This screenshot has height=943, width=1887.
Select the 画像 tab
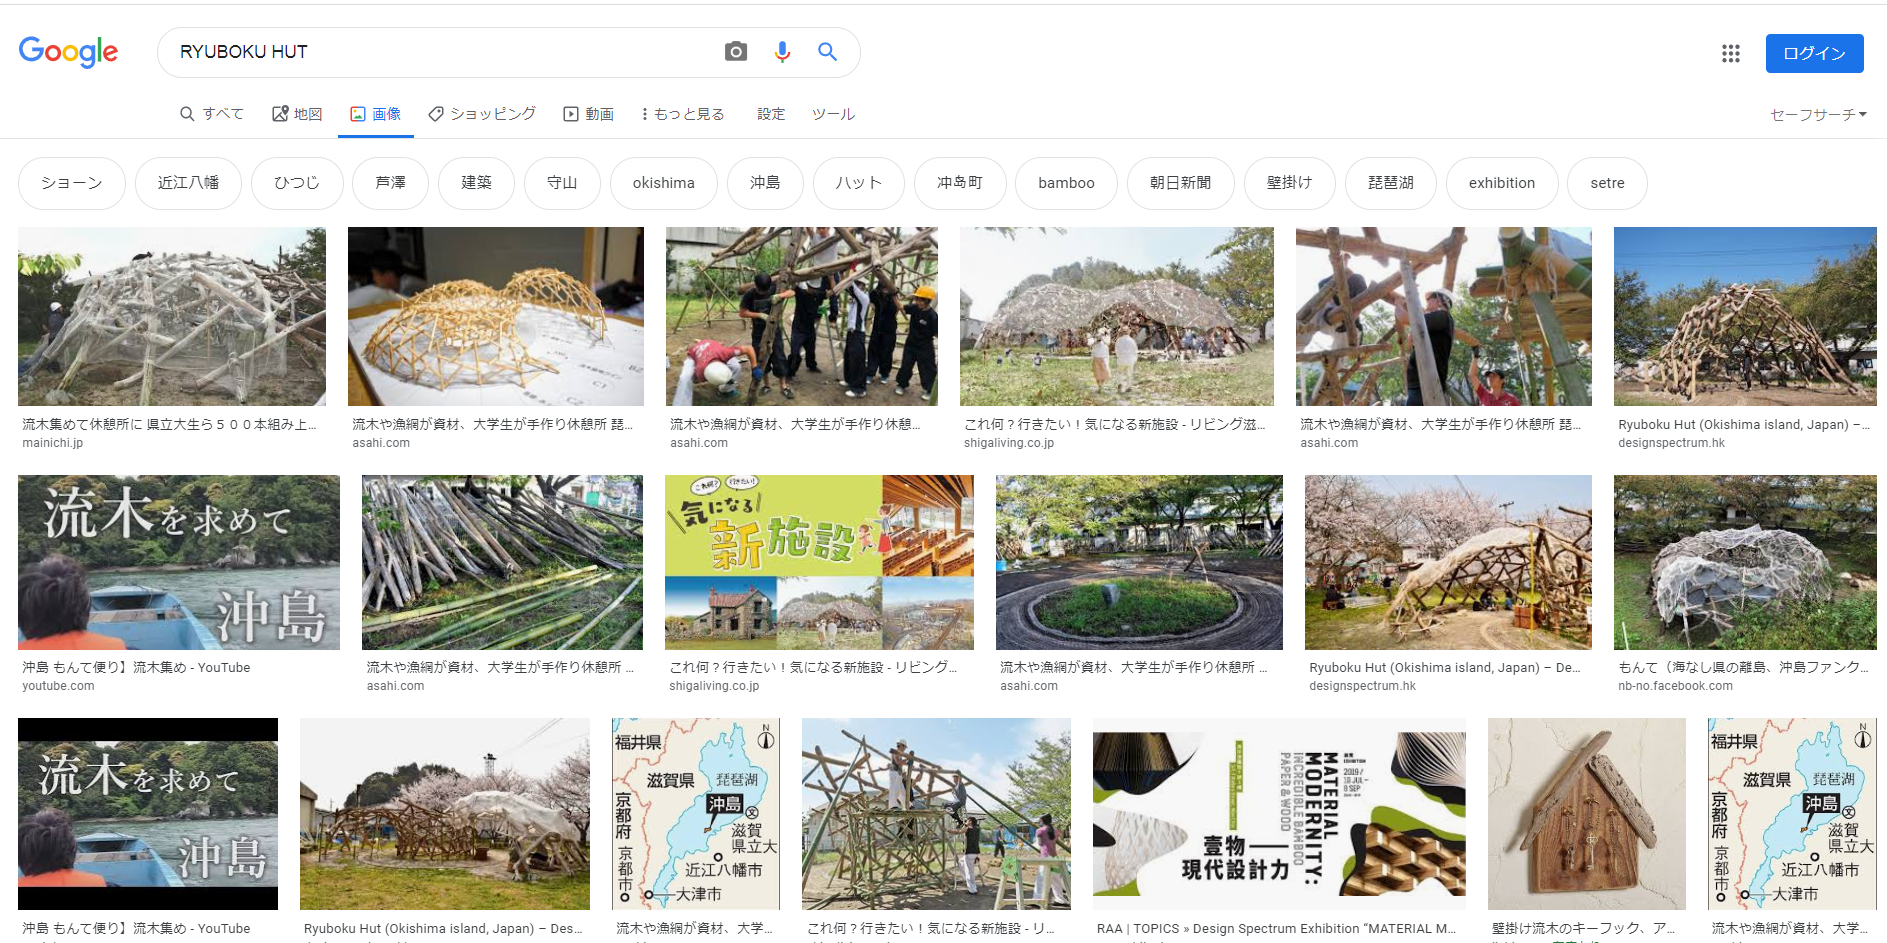(x=376, y=114)
